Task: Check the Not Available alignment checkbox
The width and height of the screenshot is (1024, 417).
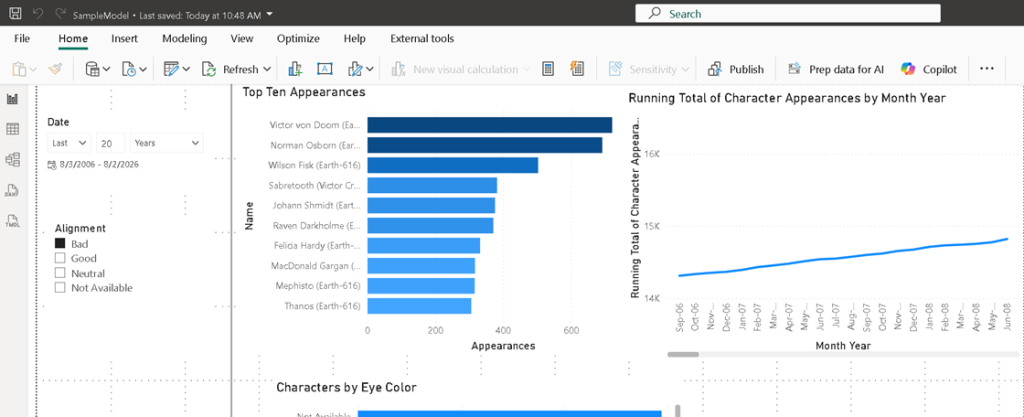Action: tap(60, 288)
